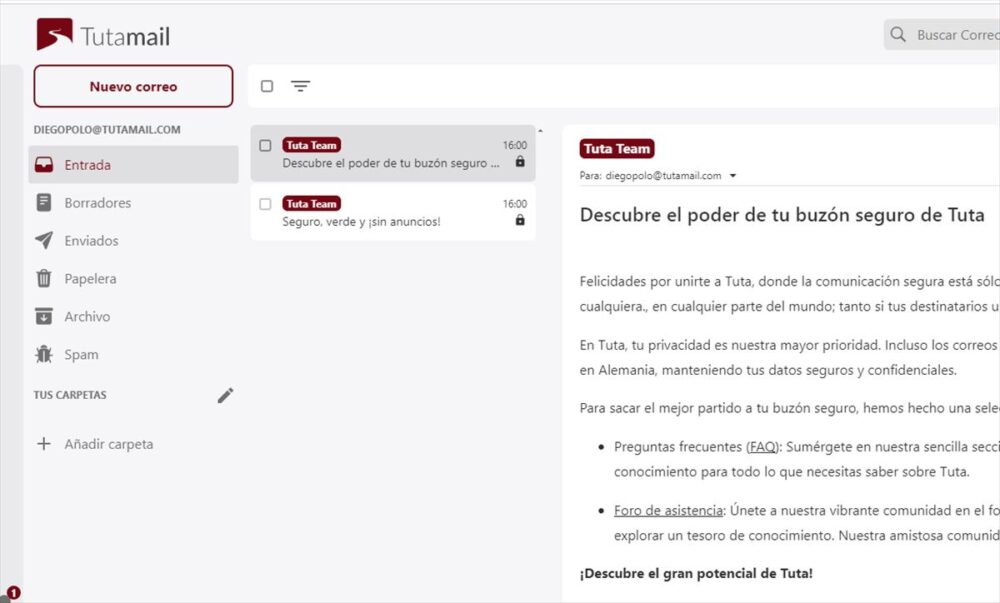Screen dimensions: 1000x603
Task: Open the Enviados folder
Action: (133, 240)
